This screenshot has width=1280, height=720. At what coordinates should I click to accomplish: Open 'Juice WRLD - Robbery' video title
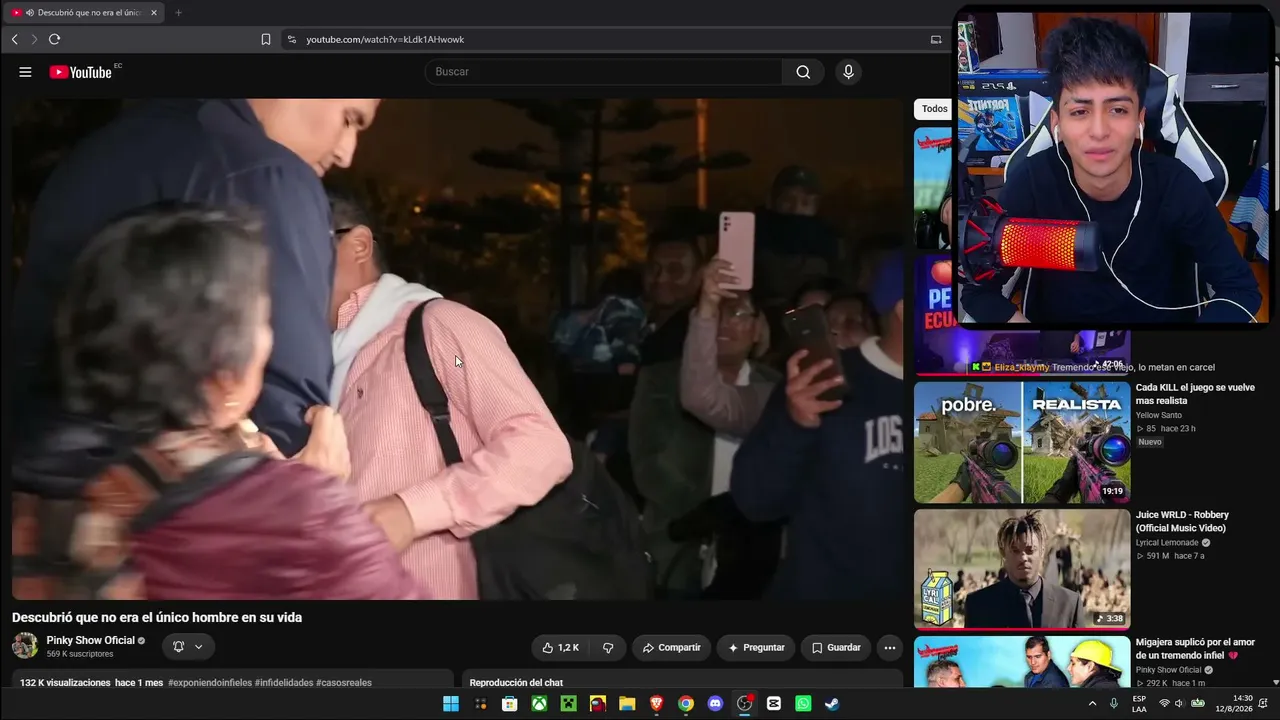(1183, 522)
